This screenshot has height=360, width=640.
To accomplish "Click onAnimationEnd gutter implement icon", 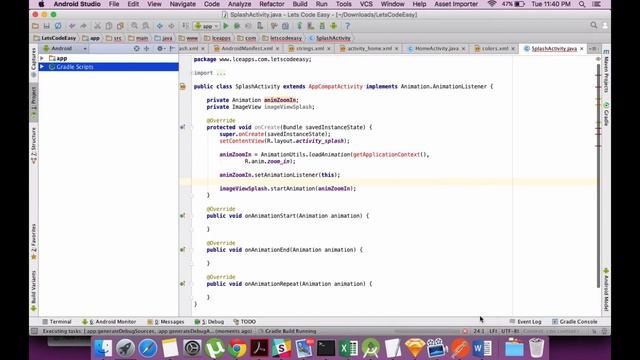I will 182,249.
